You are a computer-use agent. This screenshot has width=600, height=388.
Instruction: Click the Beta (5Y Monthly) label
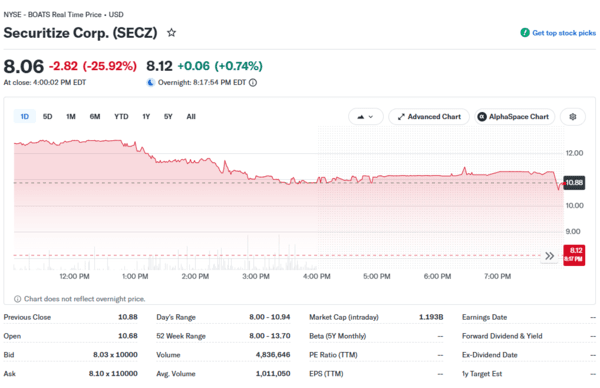[x=338, y=336]
